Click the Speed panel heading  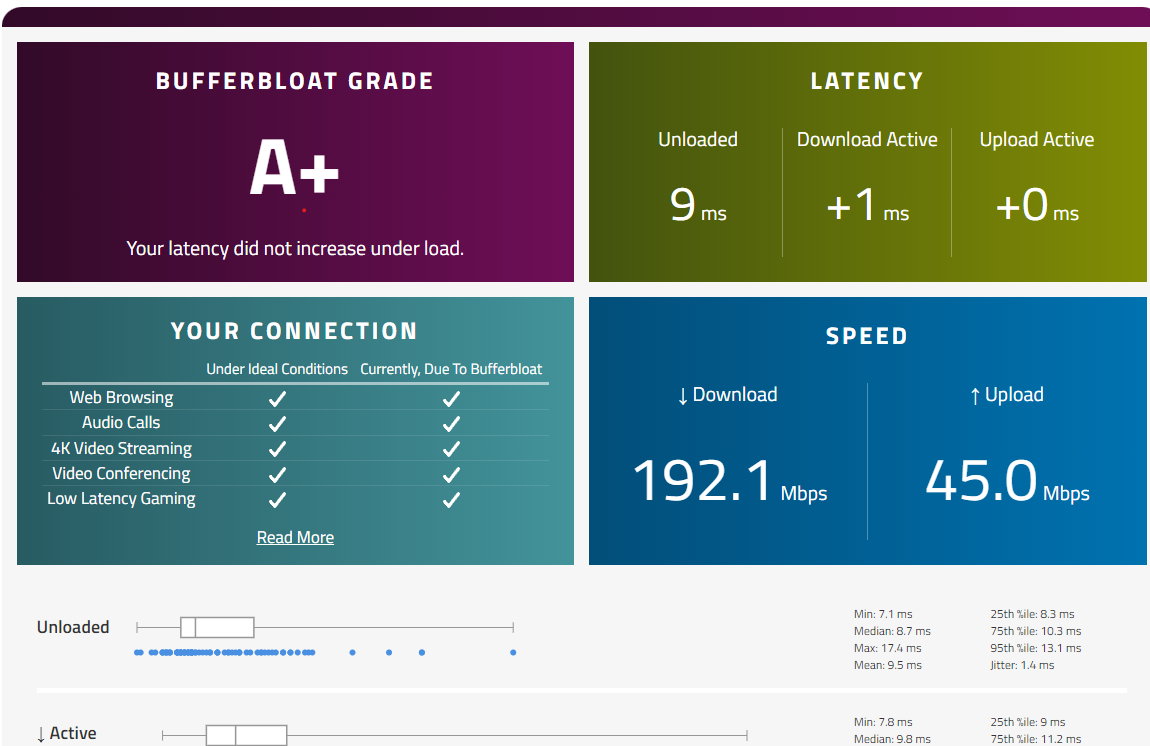[867, 336]
